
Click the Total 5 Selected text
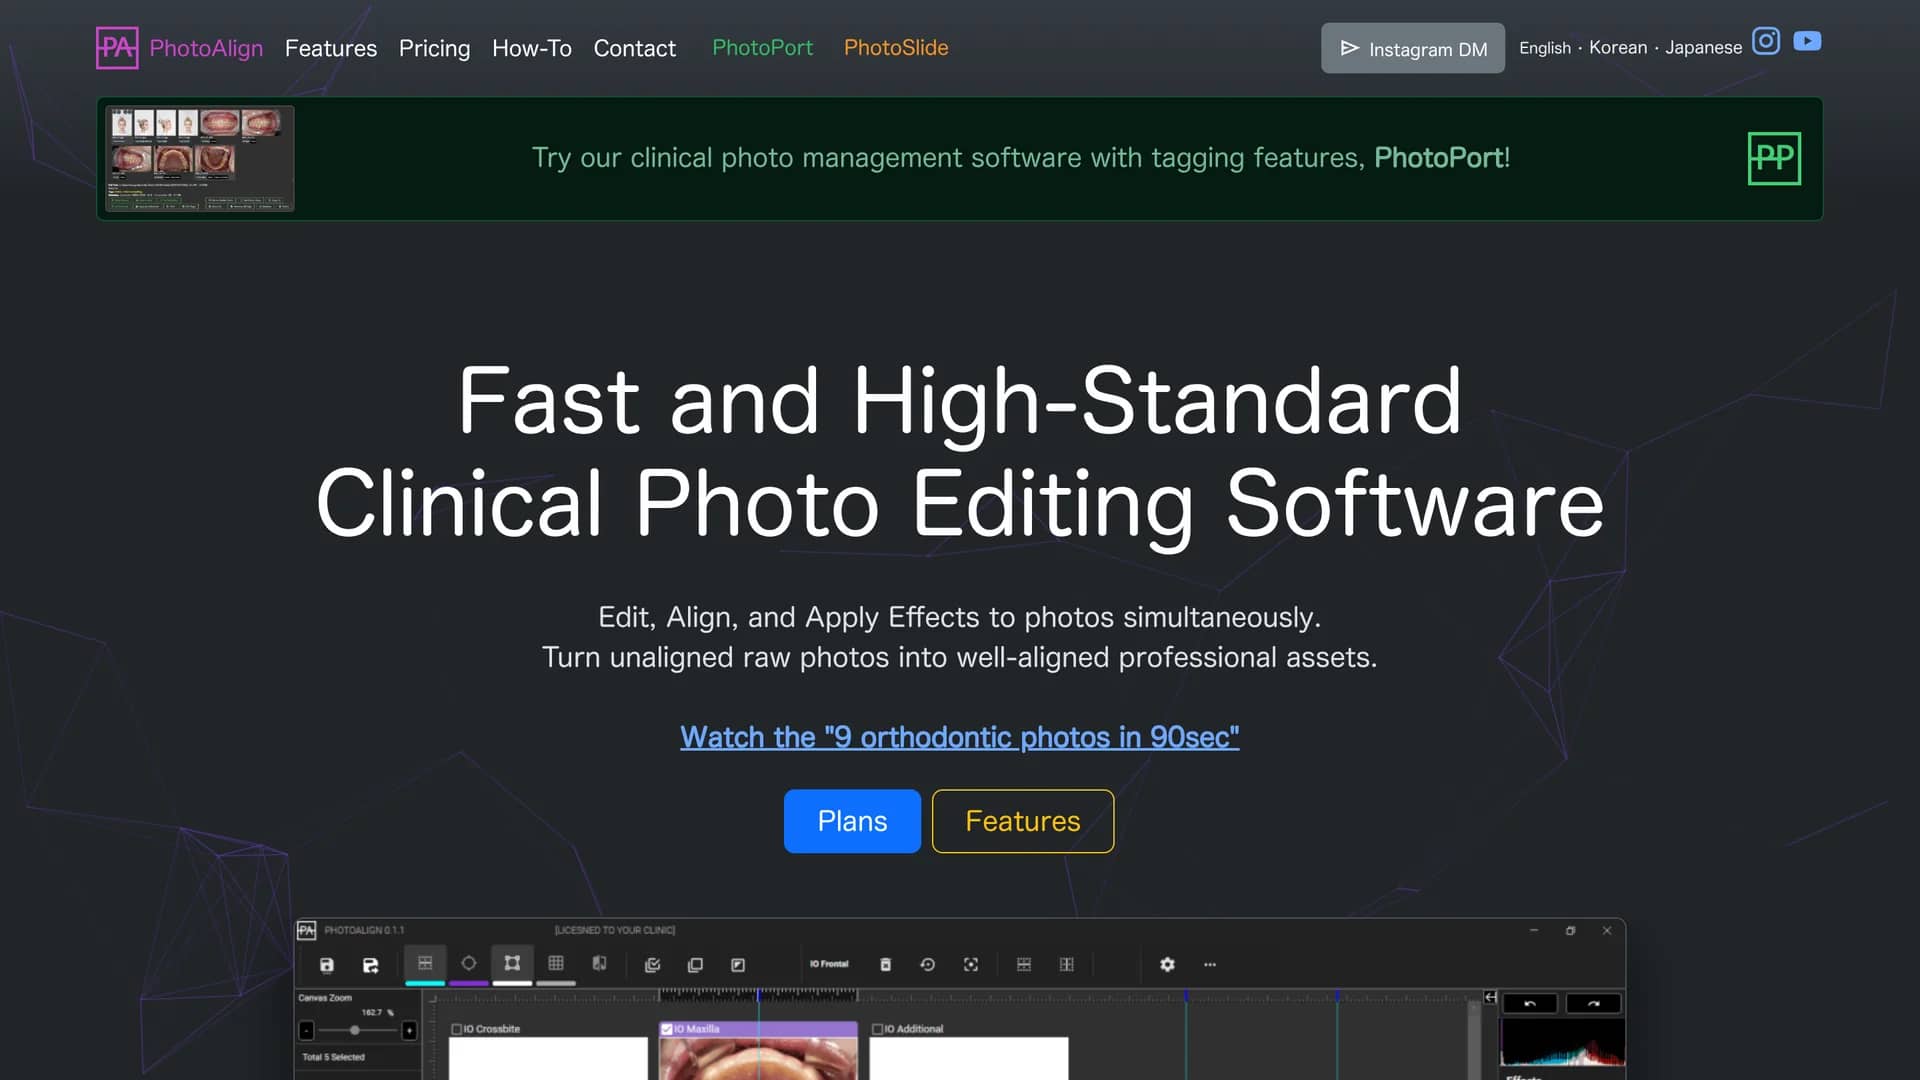tap(333, 1057)
